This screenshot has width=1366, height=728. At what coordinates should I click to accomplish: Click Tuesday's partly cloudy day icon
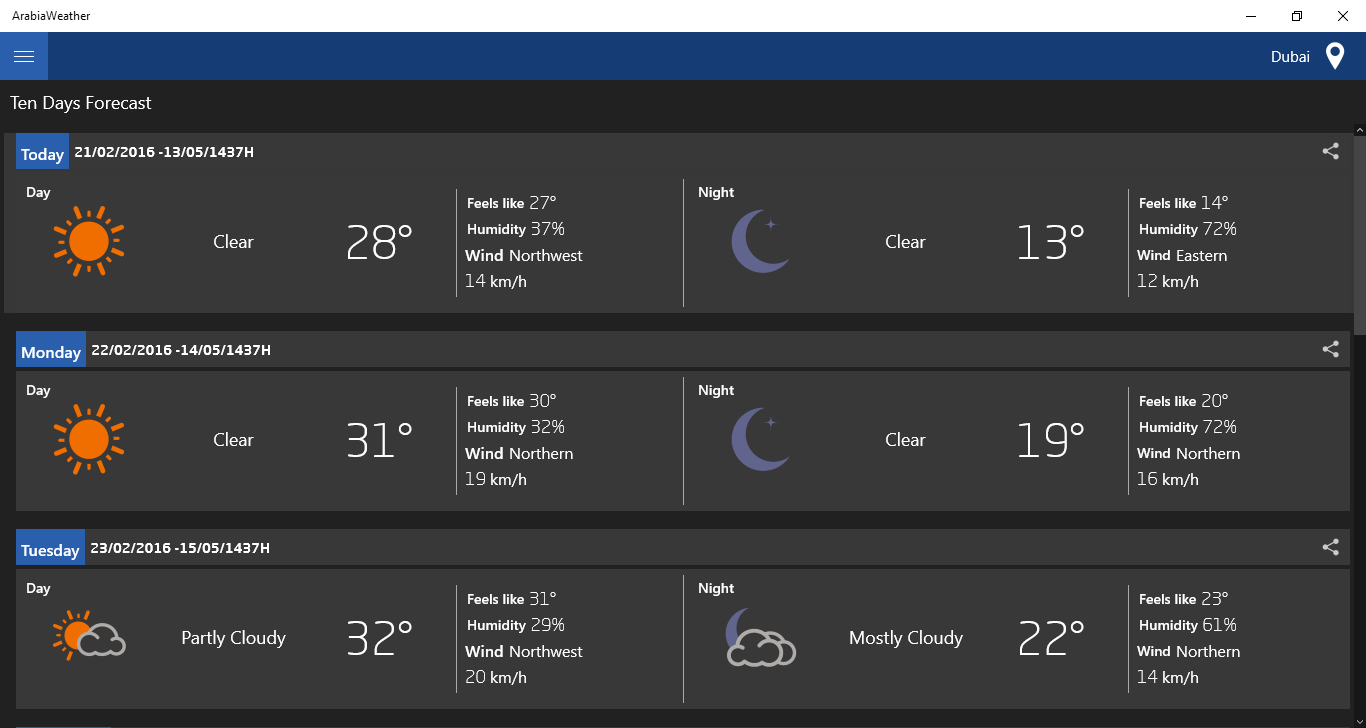(88, 636)
